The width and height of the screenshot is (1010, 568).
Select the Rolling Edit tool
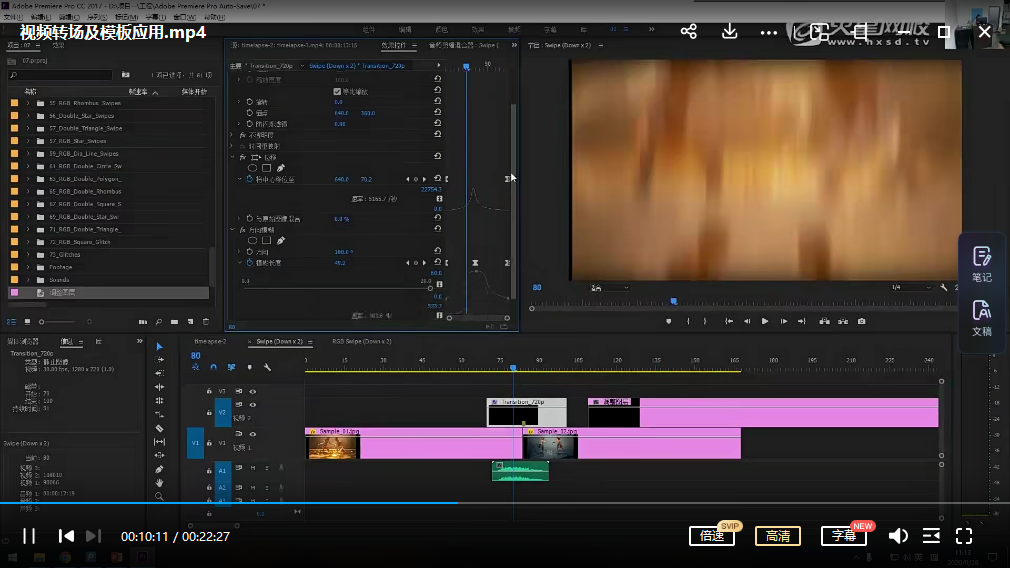click(159, 401)
